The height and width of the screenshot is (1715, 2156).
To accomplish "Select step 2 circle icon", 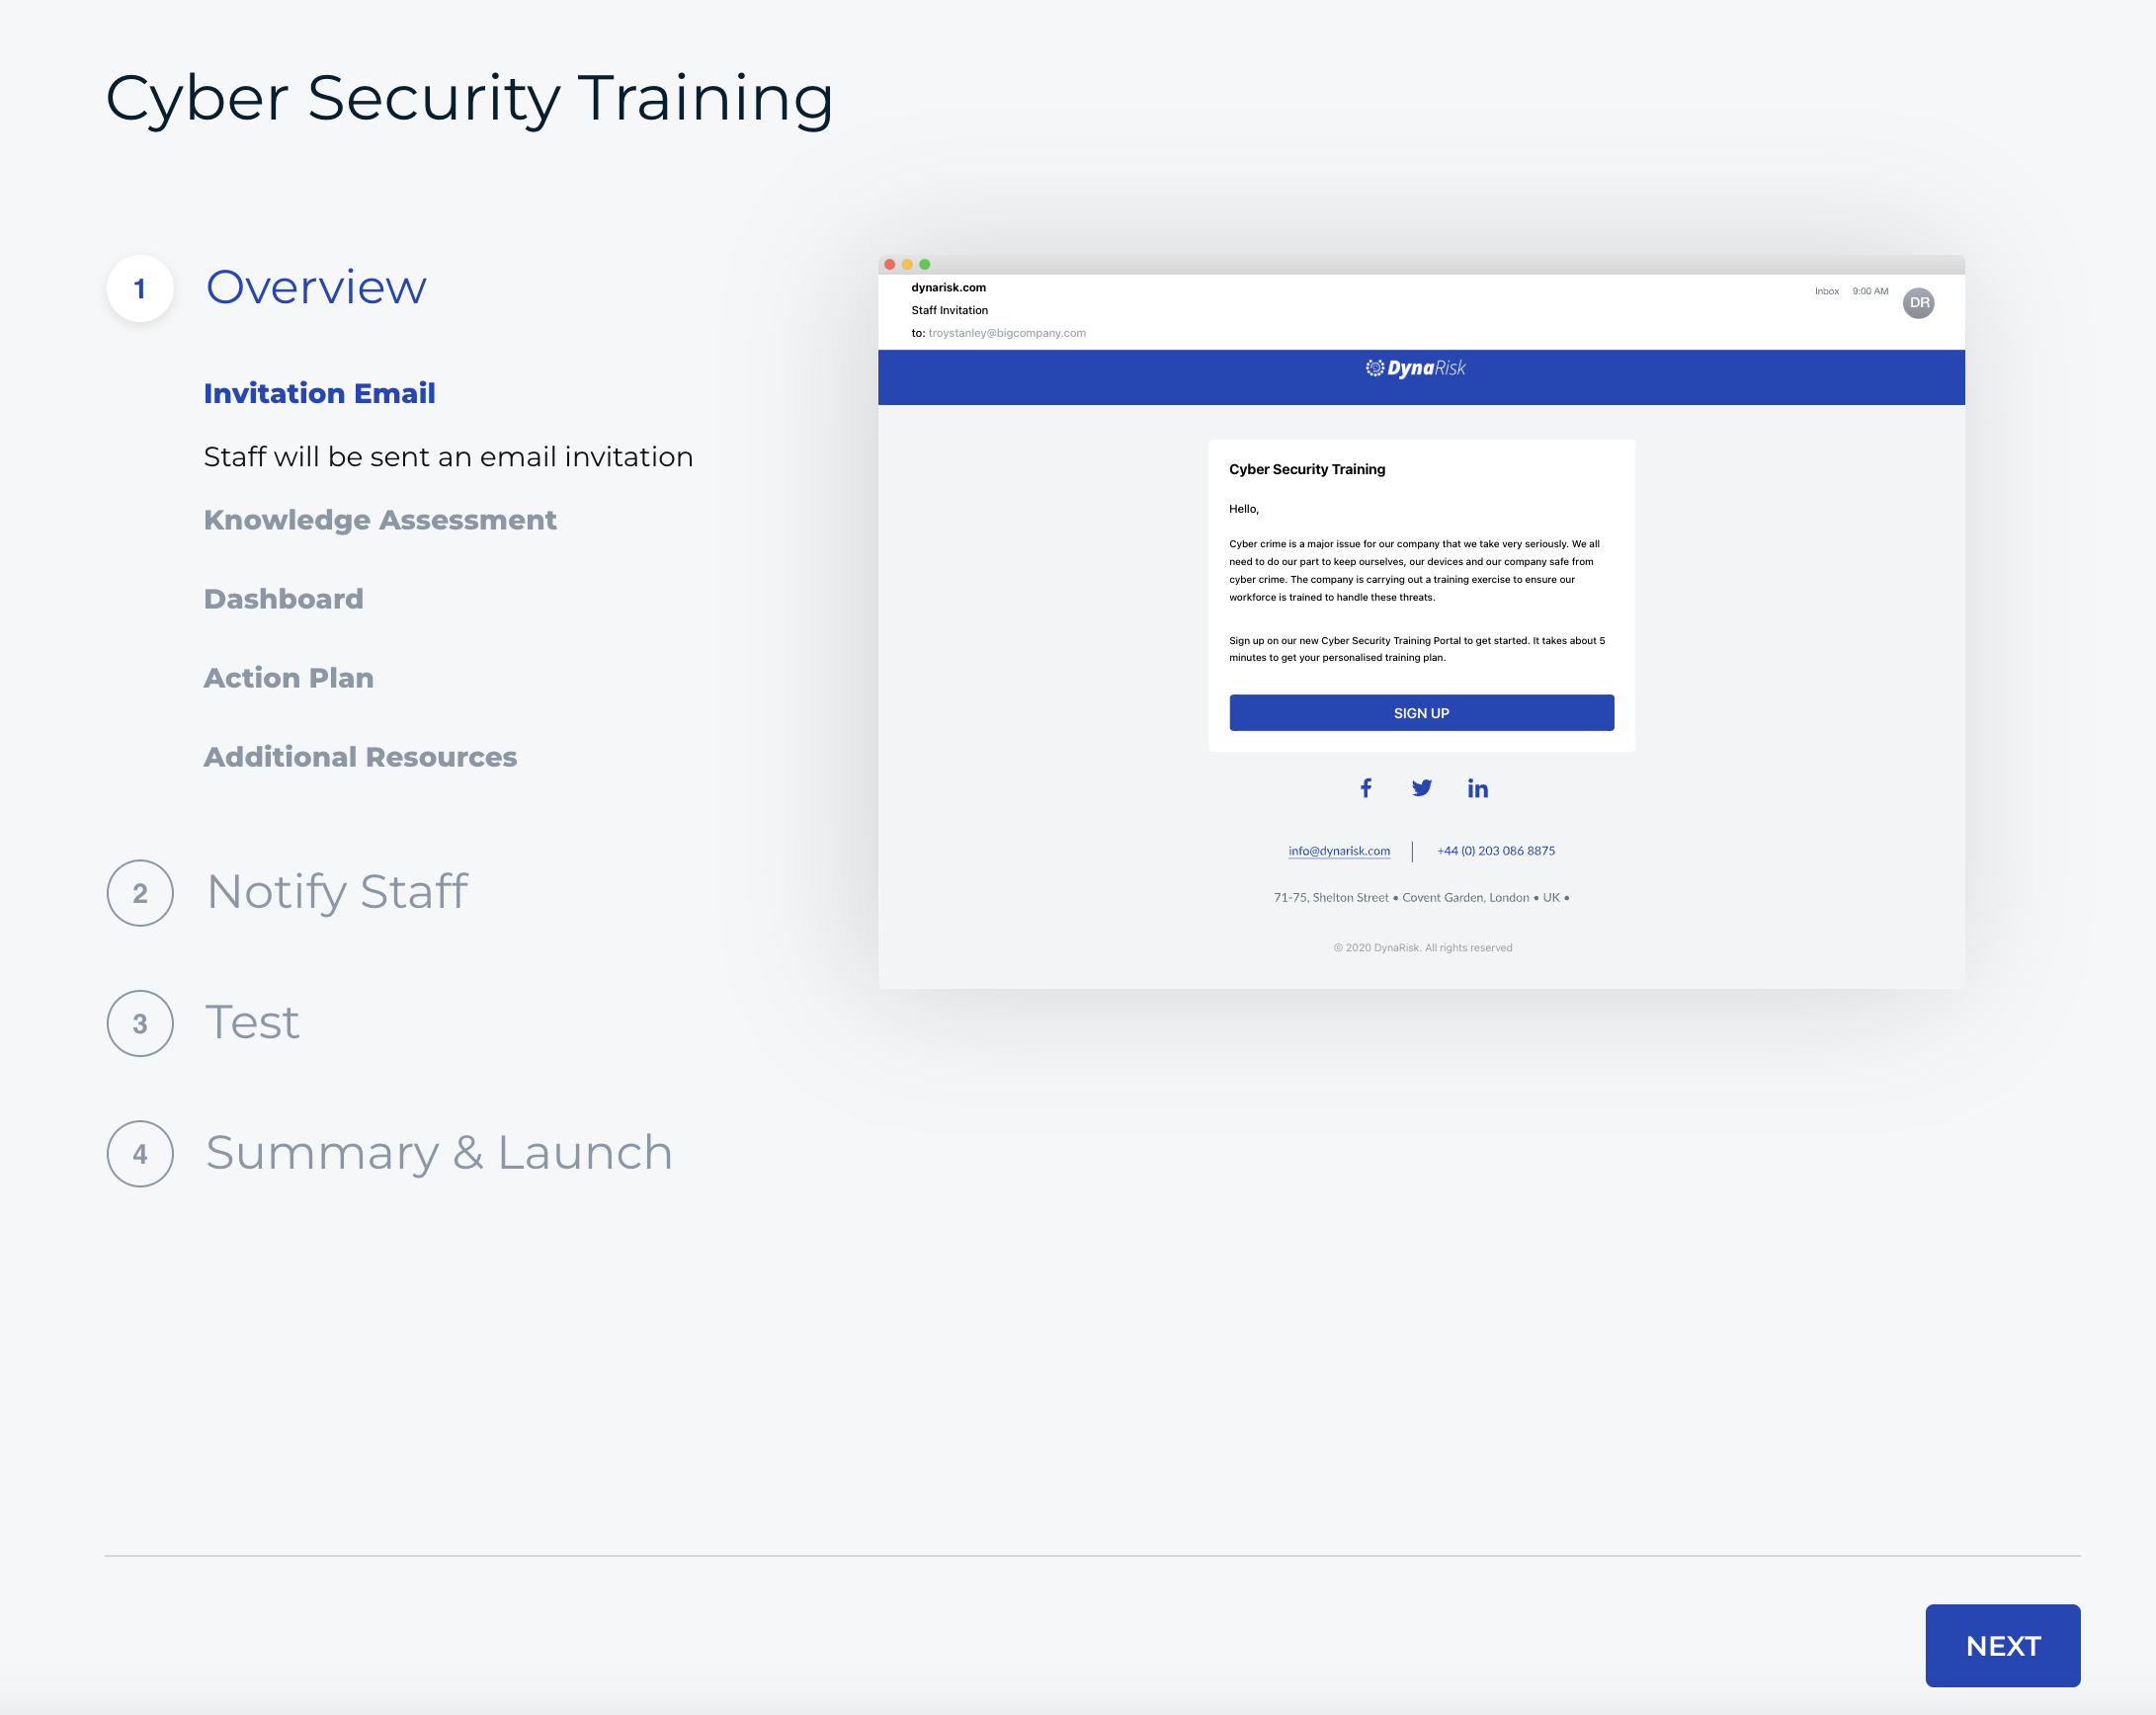I will tap(140, 893).
